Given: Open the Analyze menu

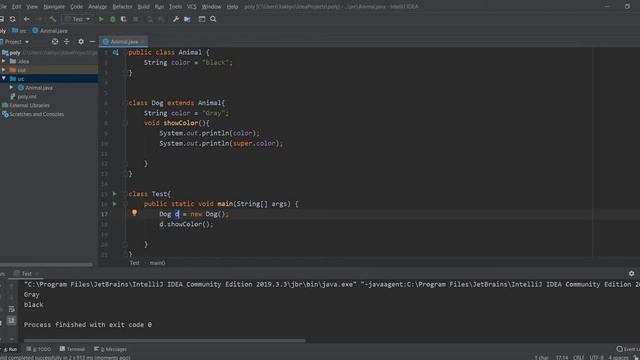Looking at the screenshot, I should coord(97,7).
